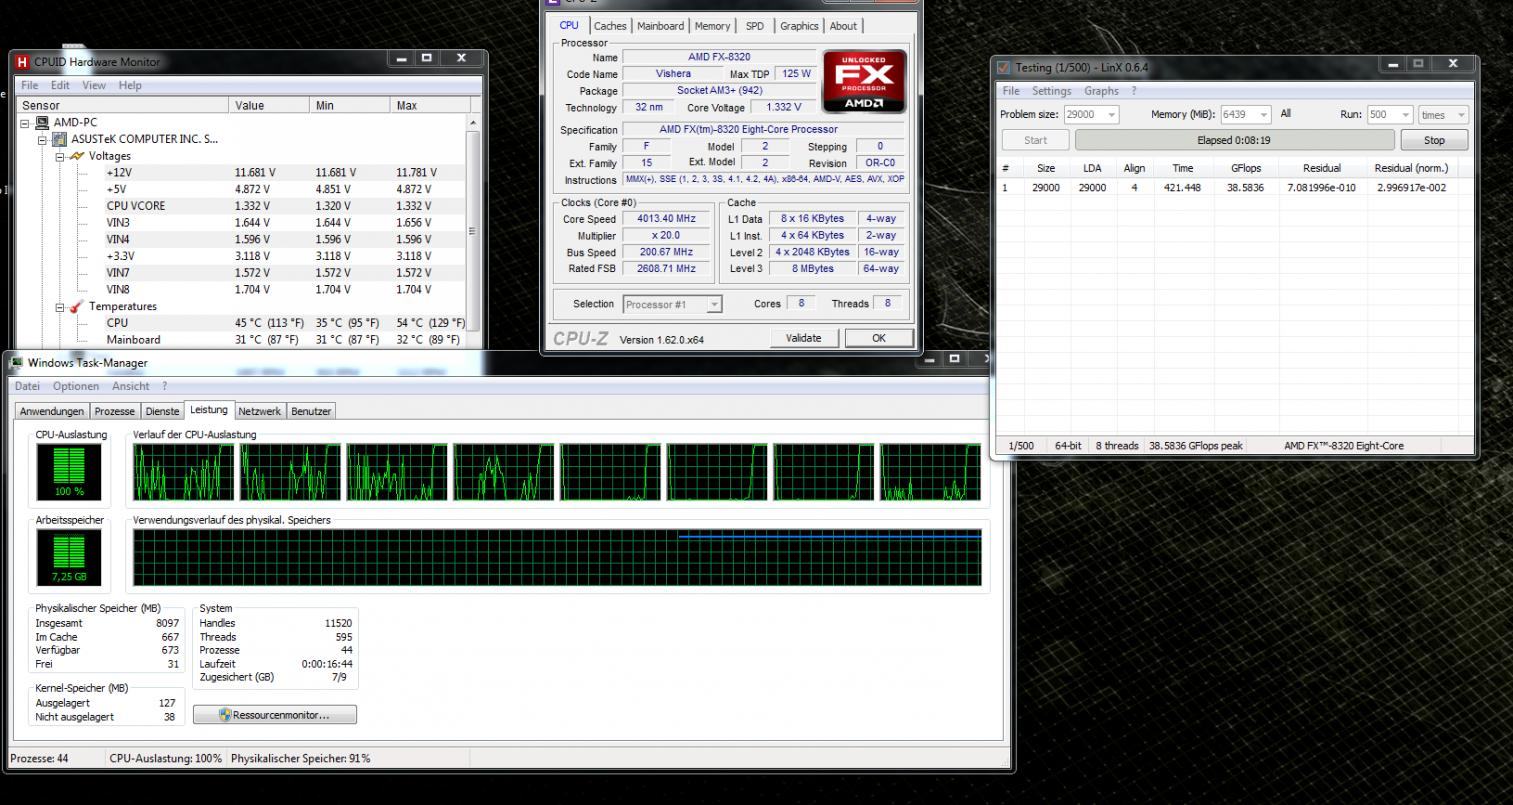Click the AMD FX processor logo in CPU-Z

(864, 81)
